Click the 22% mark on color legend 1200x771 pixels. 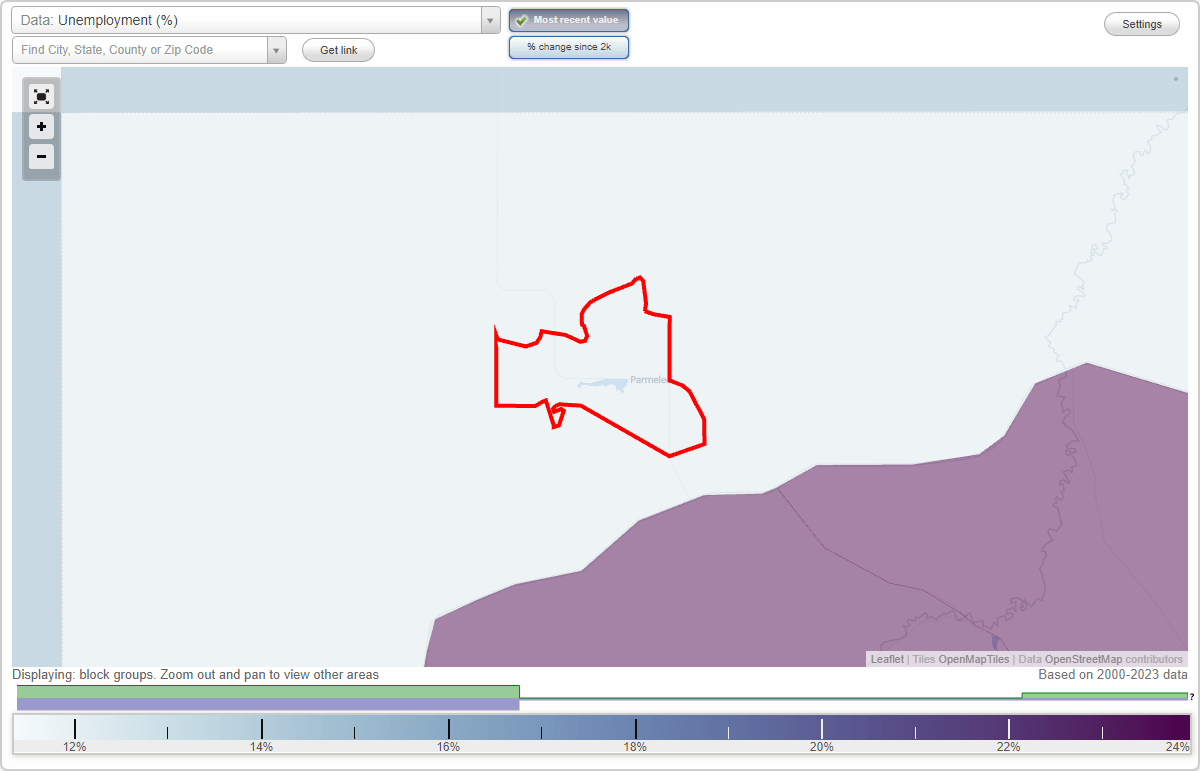[x=1008, y=746]
